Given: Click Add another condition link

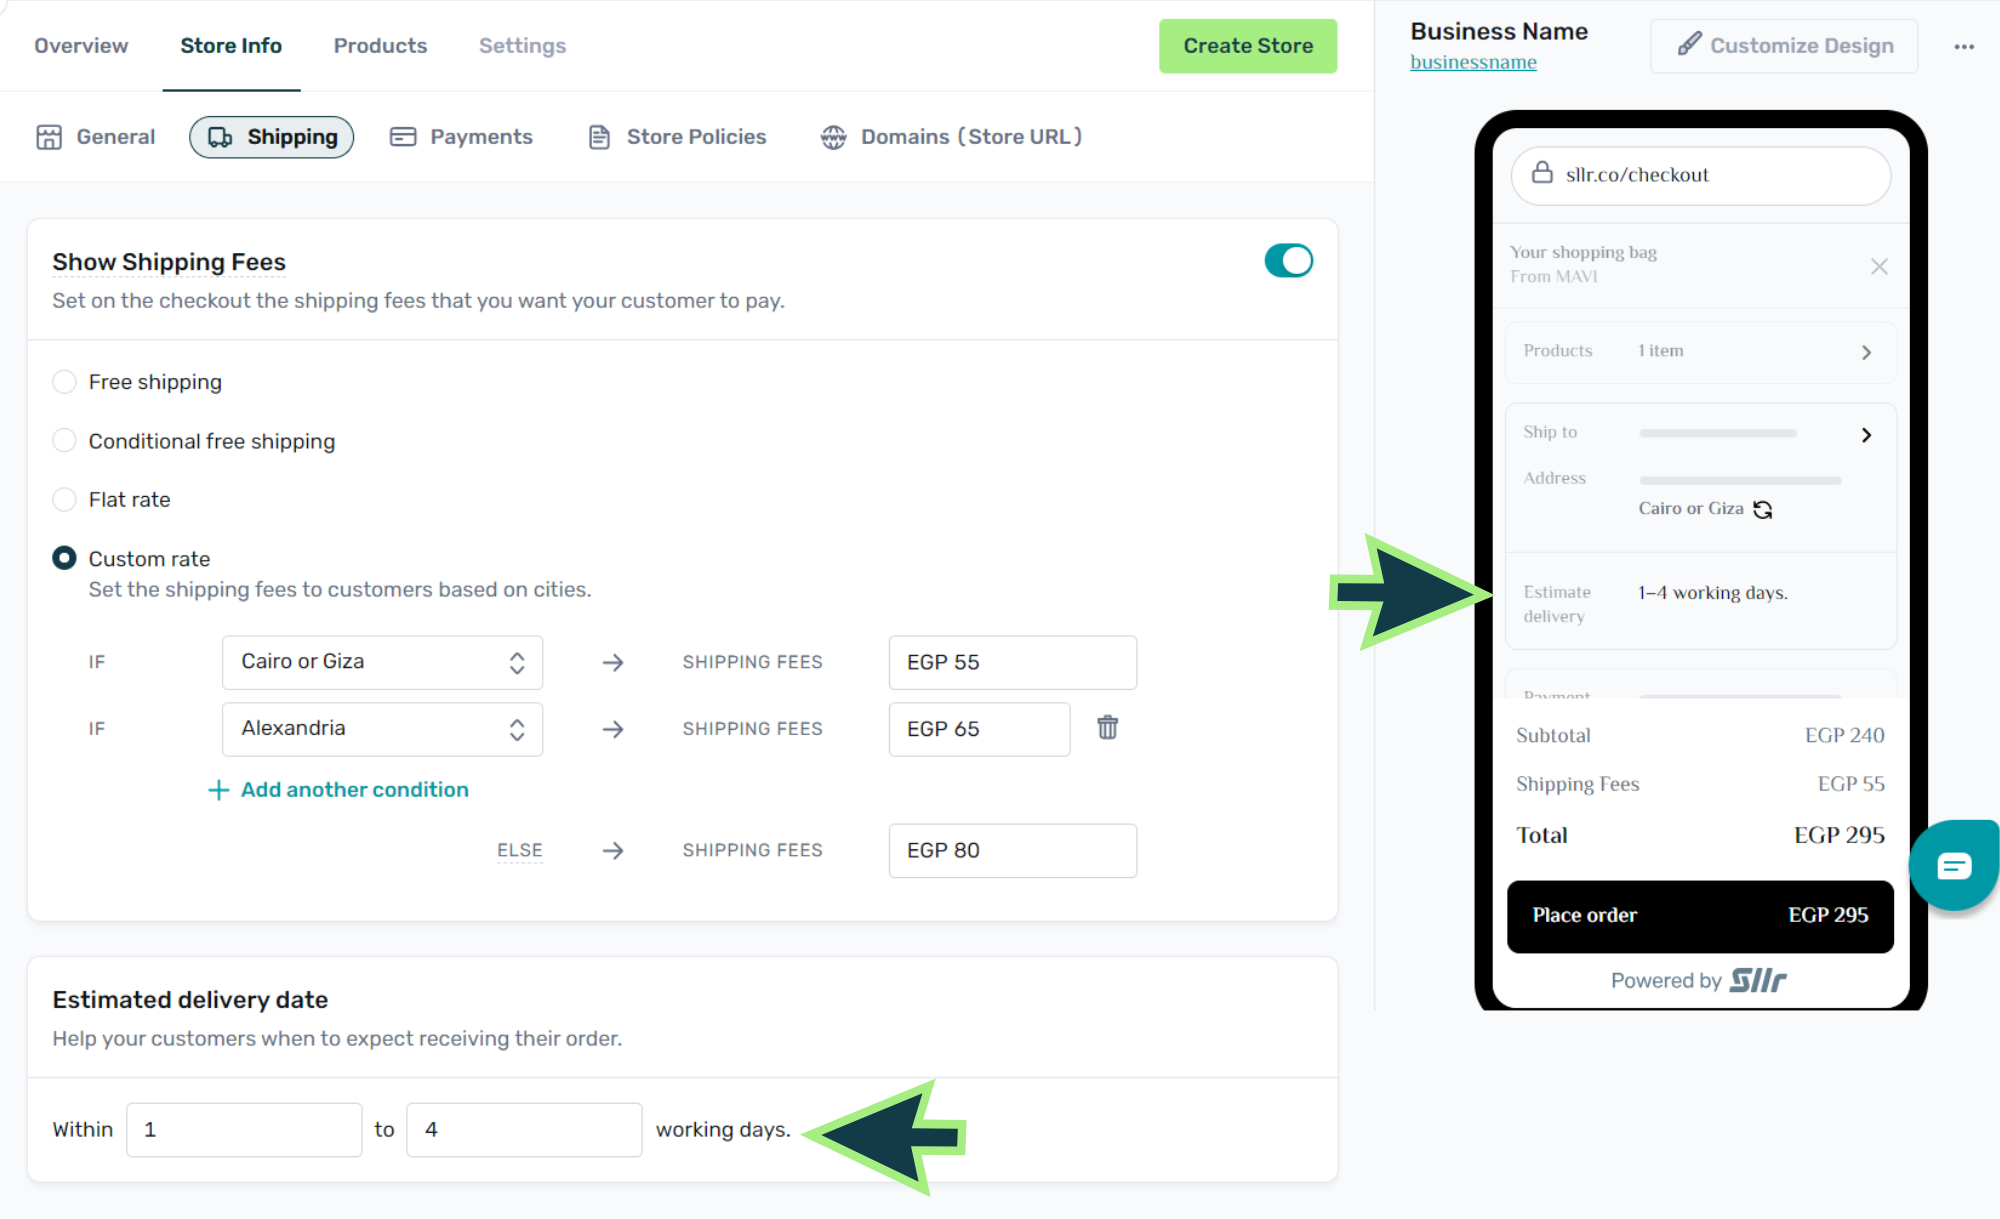Looking at the screenshot, I should coord(338,790).
